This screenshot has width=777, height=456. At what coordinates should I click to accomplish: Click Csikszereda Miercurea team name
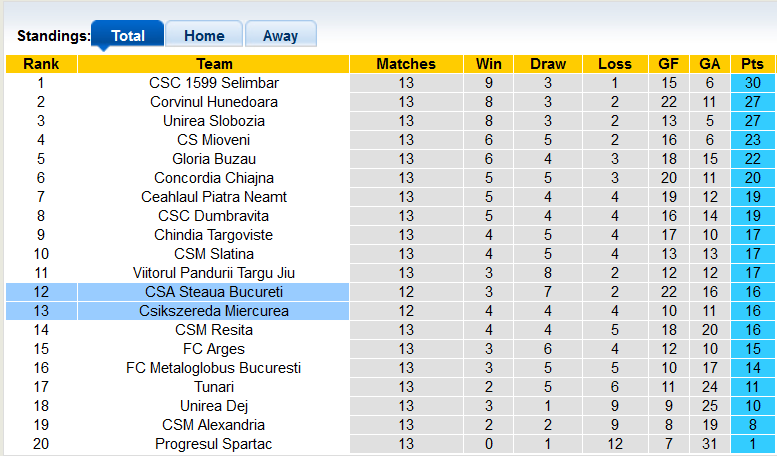(x=214, y=311)
